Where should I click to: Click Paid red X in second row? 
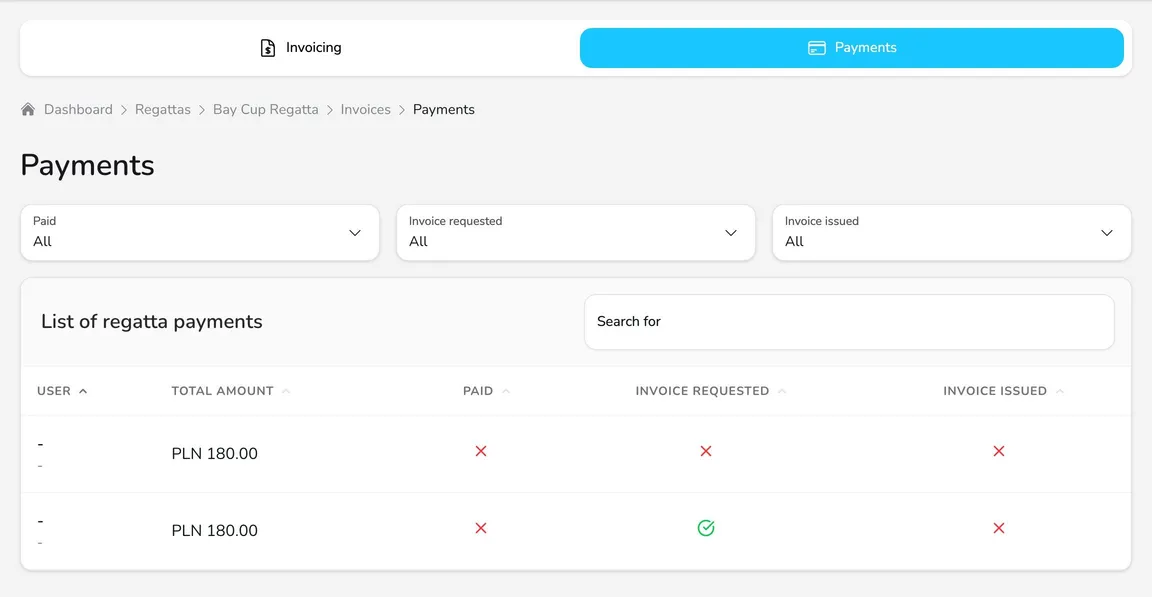pyautogui.click(x=481, y=528)
